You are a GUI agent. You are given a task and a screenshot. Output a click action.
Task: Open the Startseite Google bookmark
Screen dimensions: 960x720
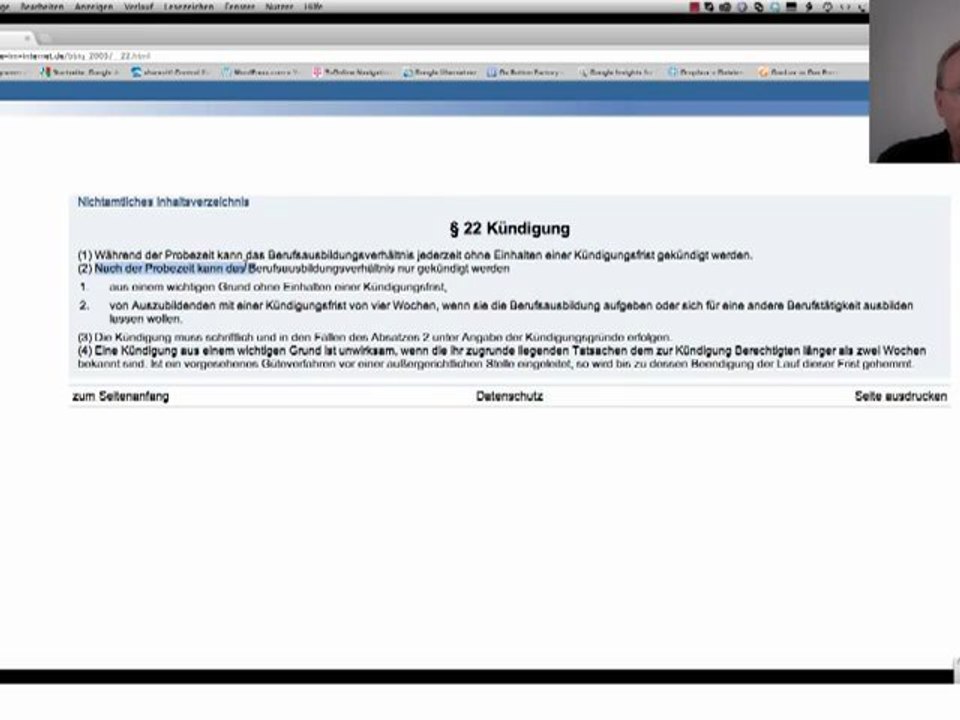[x=78, y=72]
